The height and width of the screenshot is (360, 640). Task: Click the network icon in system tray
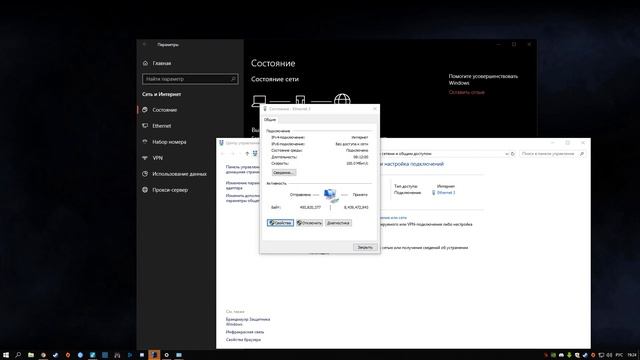point(601,355)
